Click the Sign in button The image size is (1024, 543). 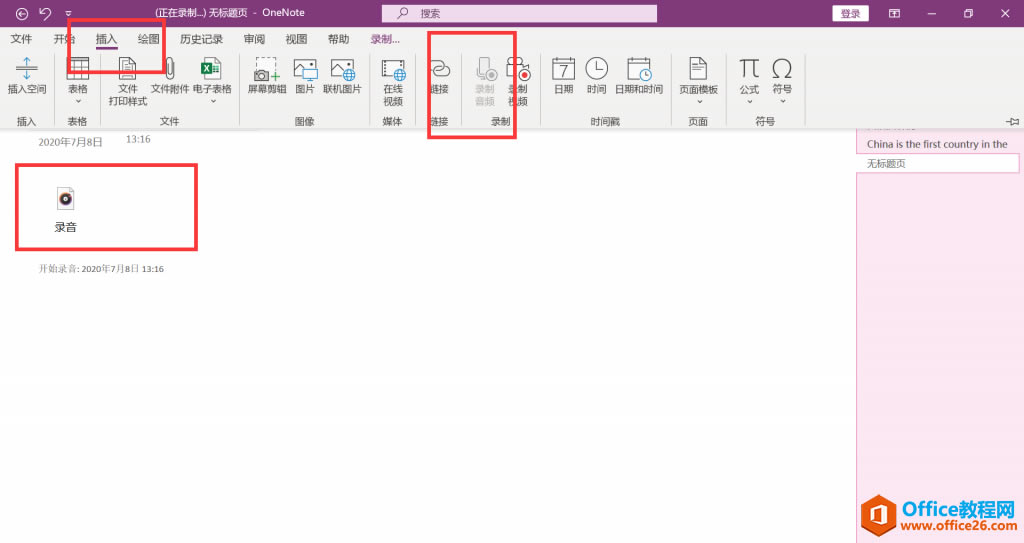(x=850, y=13)
